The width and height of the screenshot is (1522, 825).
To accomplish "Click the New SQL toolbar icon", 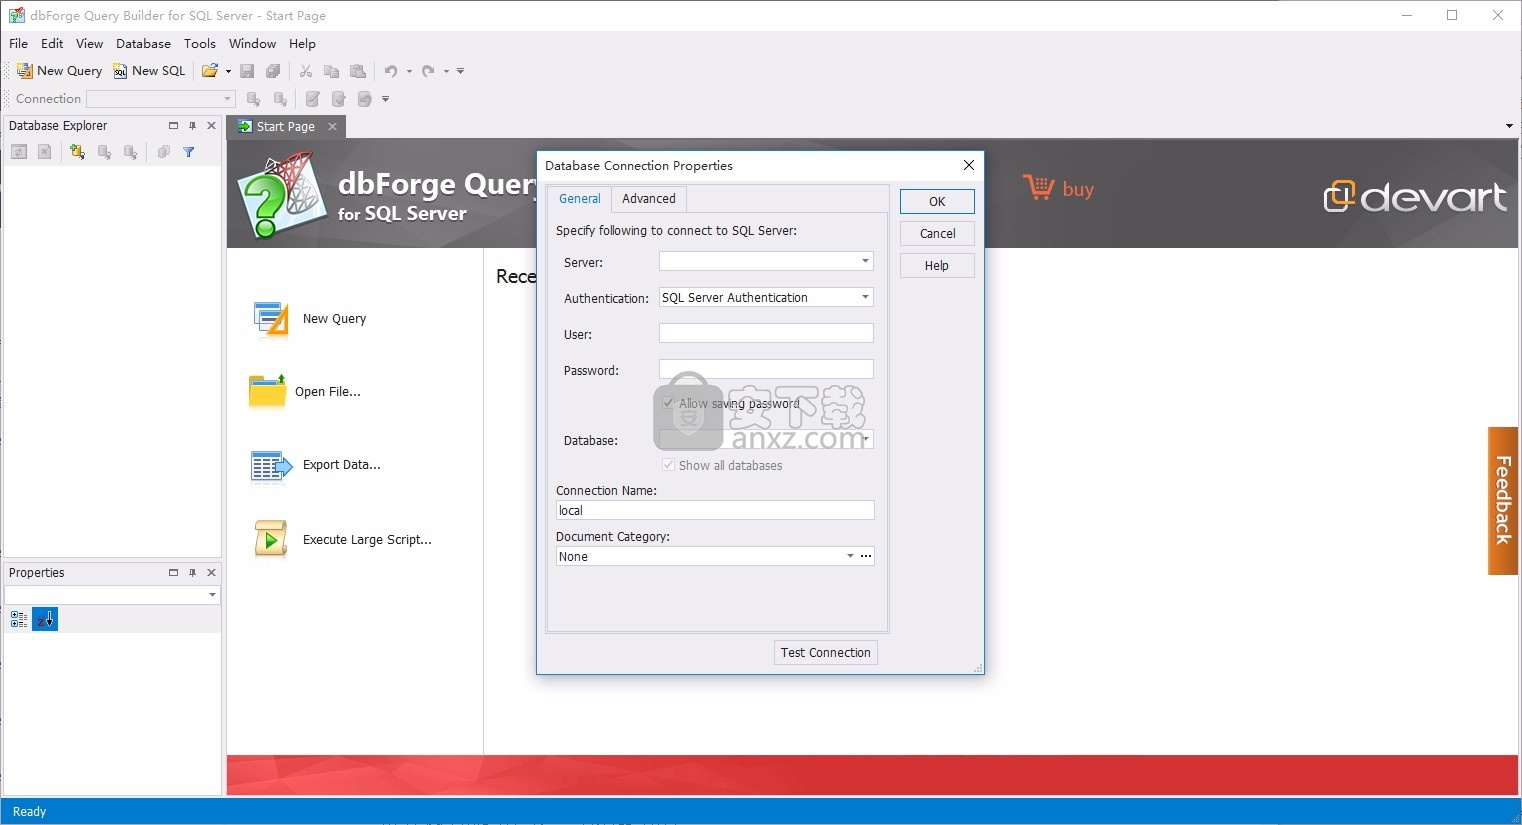I will [120, 71].
